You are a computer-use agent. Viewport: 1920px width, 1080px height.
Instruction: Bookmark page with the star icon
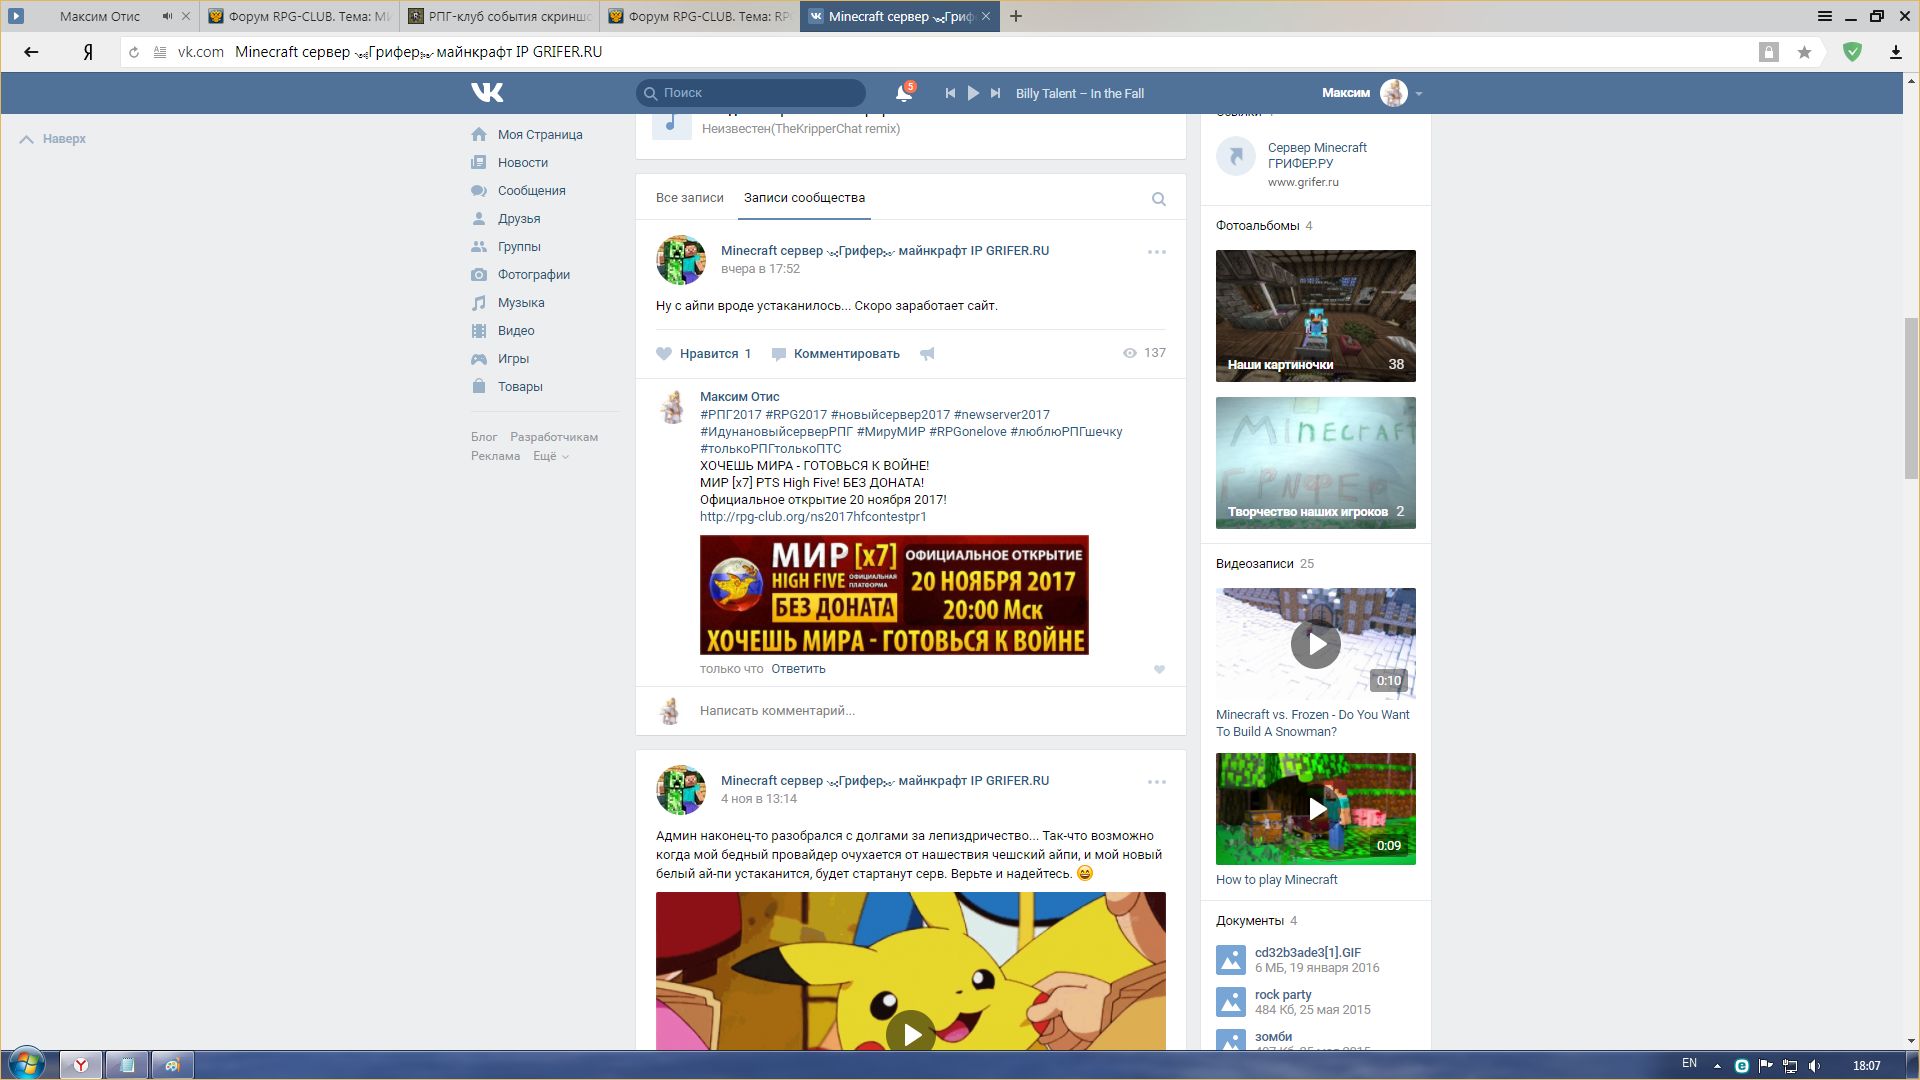(x=1804, y=52)
